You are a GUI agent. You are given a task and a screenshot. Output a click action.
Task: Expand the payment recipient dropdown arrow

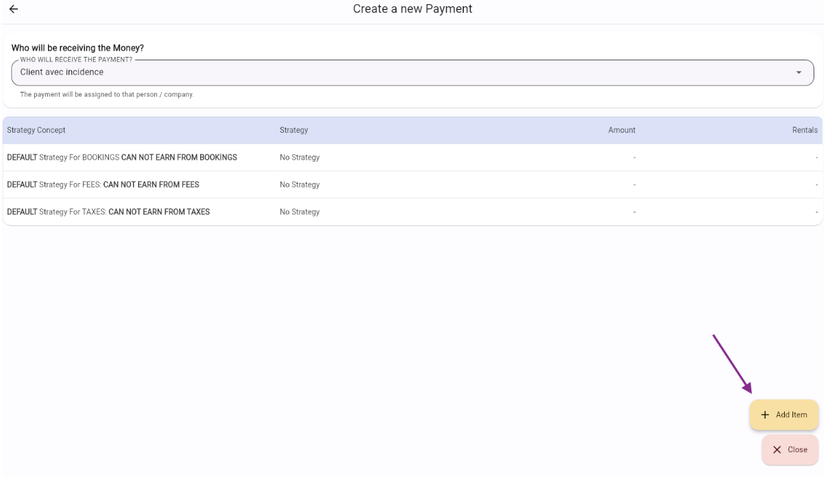pos(798,73)
